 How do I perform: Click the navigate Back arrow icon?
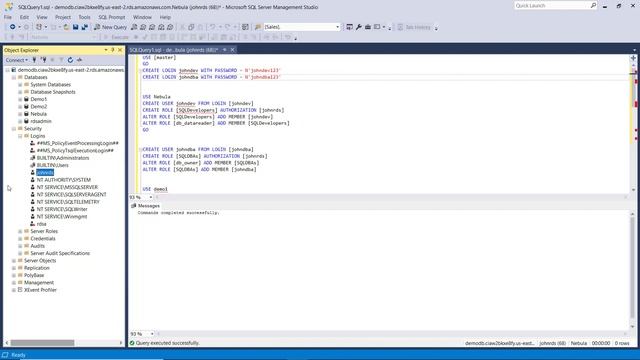[13, 27]
